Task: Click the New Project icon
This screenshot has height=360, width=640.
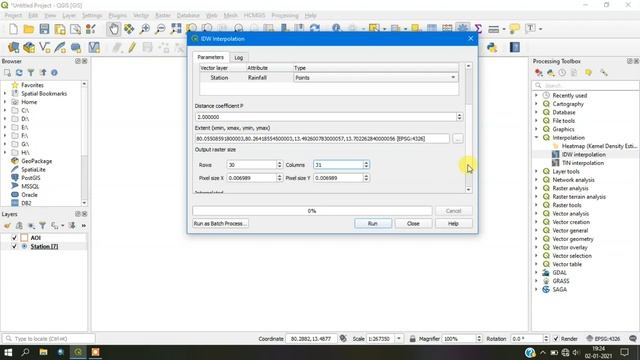Action: click(x=13, y=29)
